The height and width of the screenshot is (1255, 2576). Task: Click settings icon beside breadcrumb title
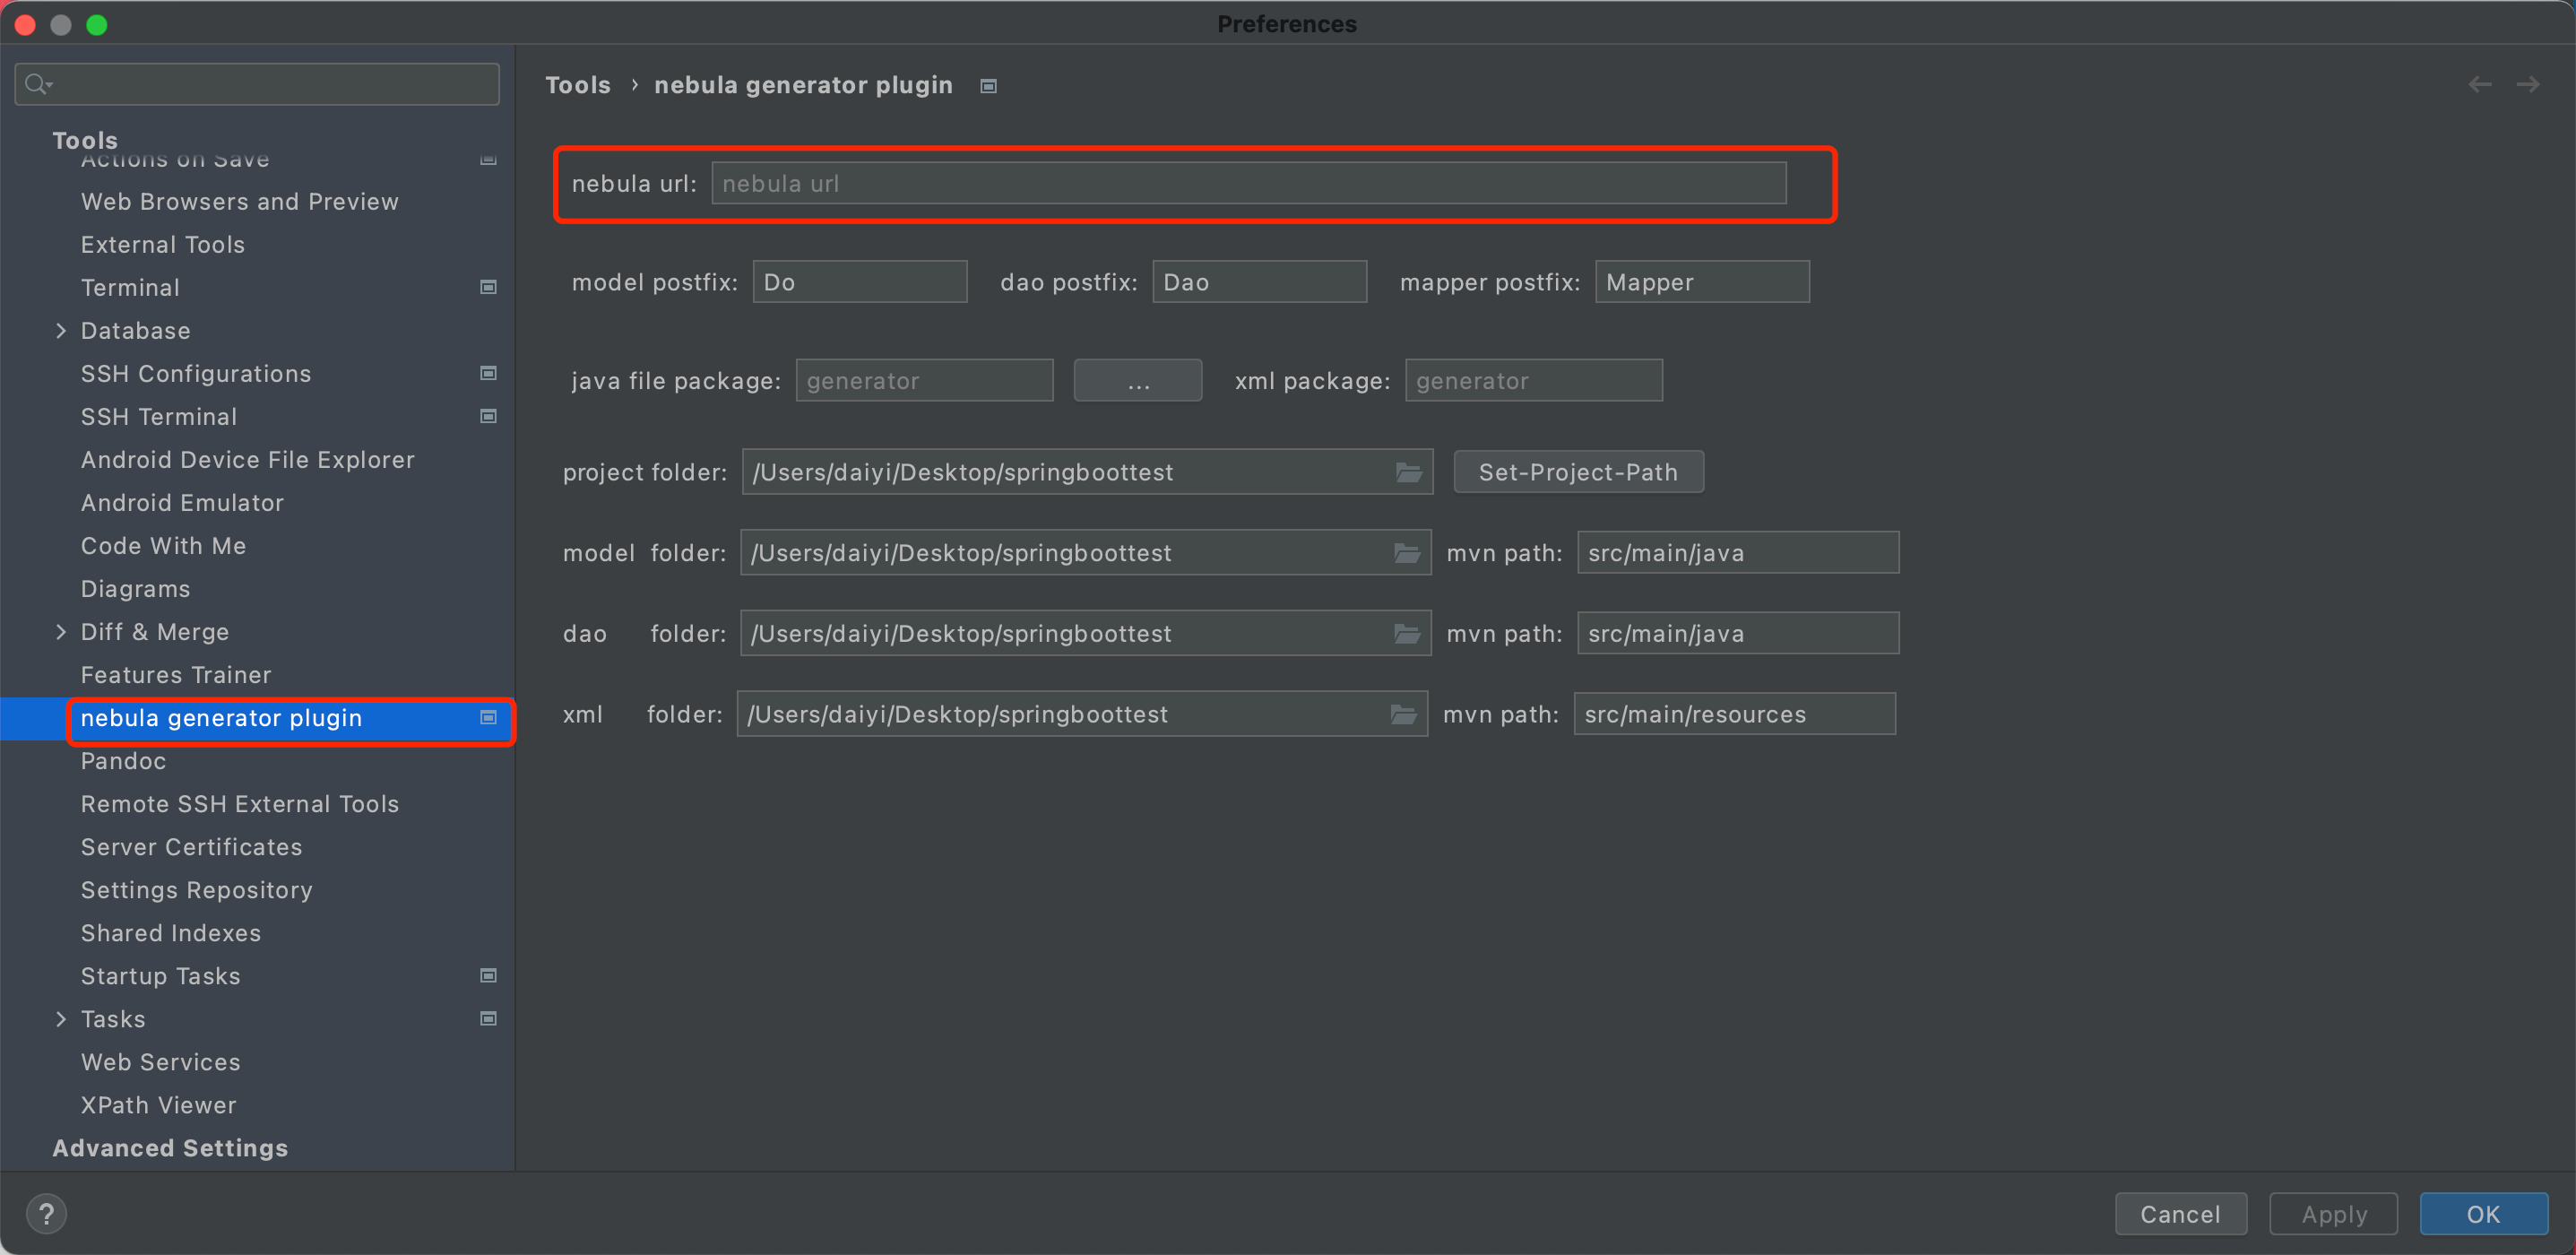pos(988,86)
